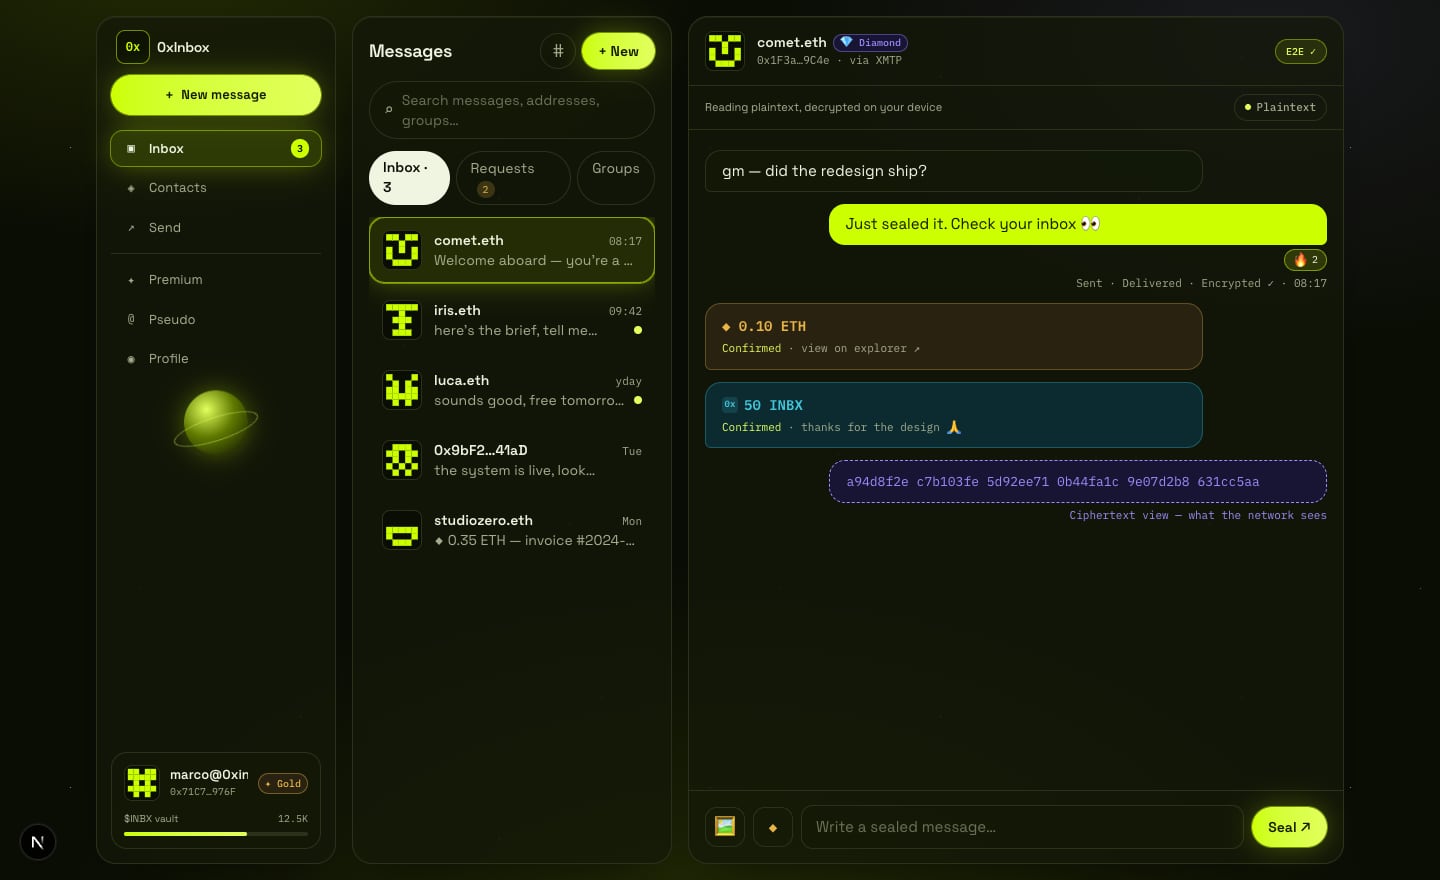The height and width of the screenshot is (880, 1440).
Task: Click the 0x token icon beside 50 INBX
Action: pos(730,404)
